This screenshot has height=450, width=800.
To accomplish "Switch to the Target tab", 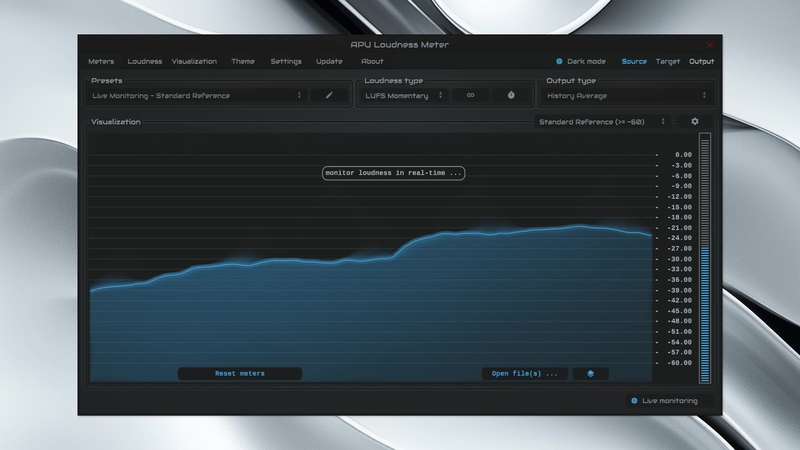I will [x=668, y=61].
